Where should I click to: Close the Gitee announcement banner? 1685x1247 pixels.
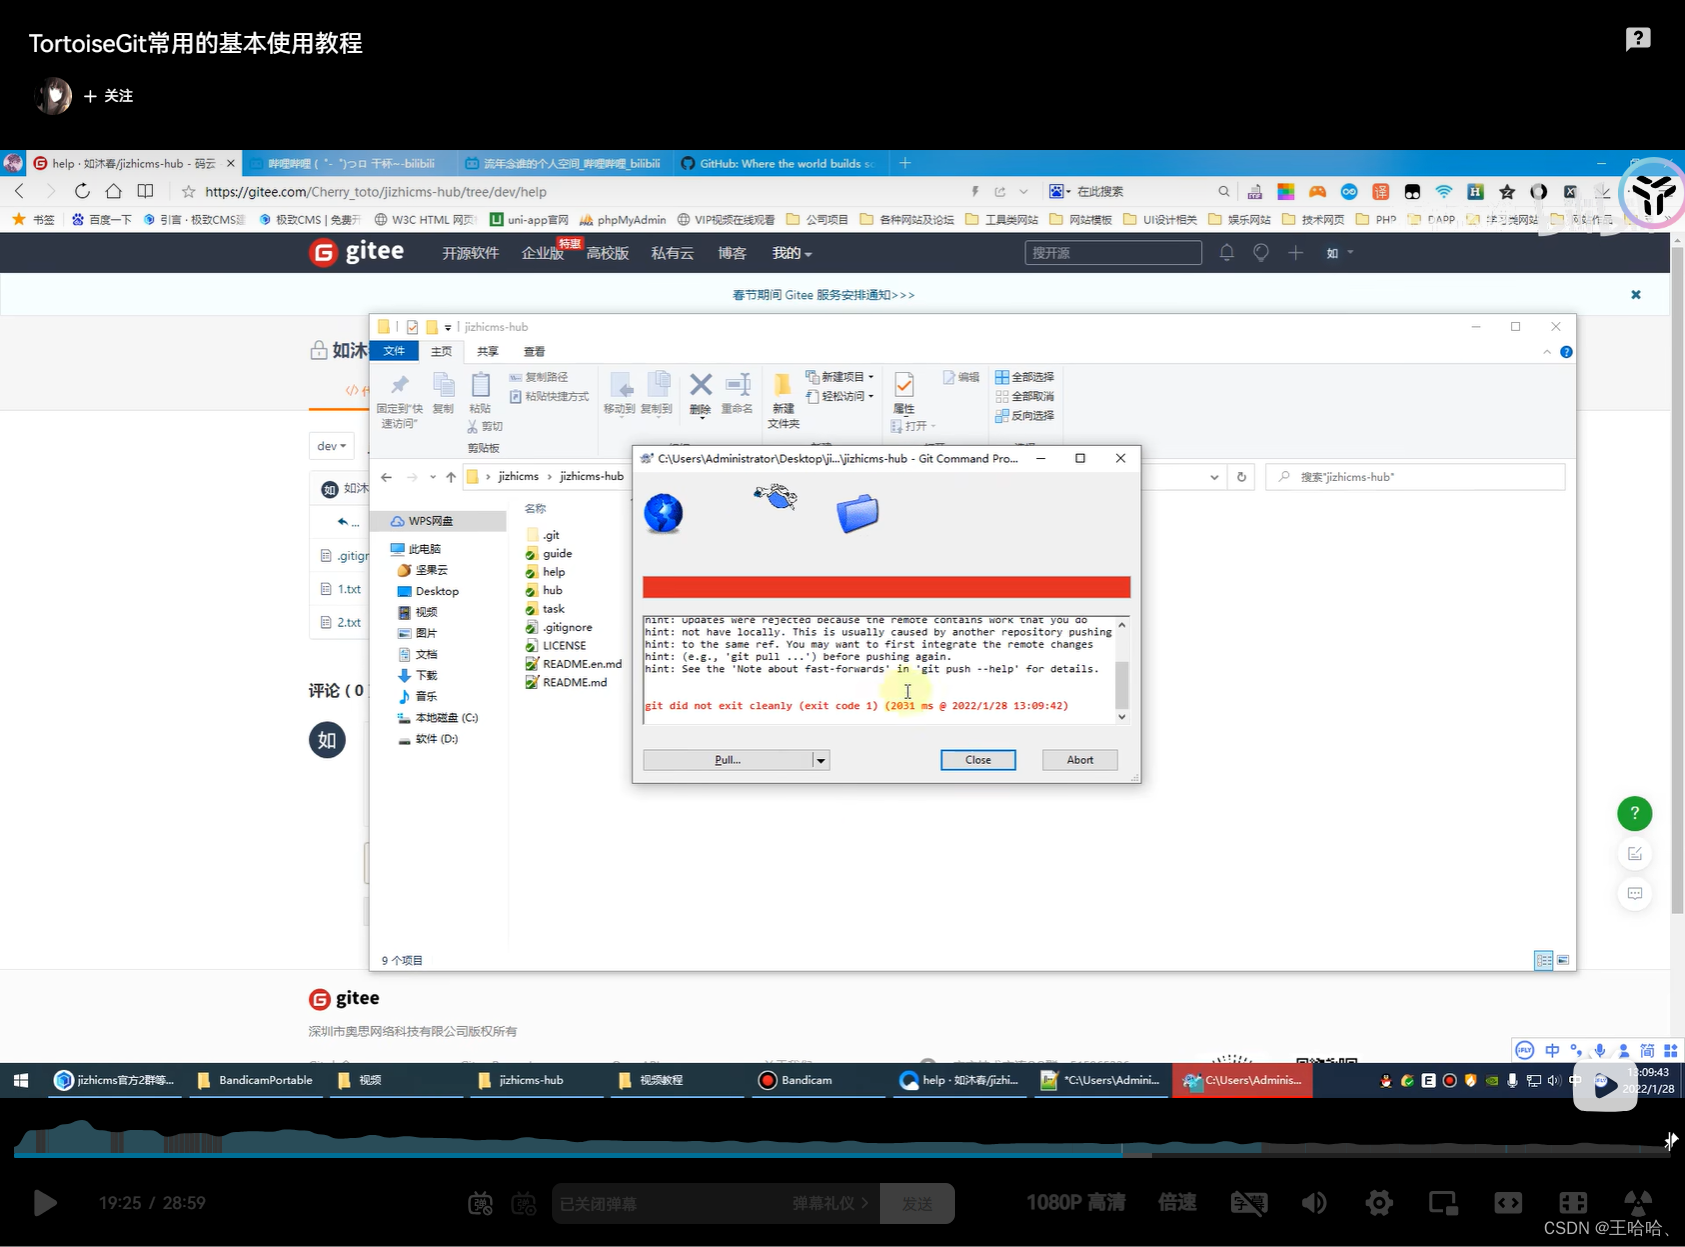click(x=1636, y=295)
